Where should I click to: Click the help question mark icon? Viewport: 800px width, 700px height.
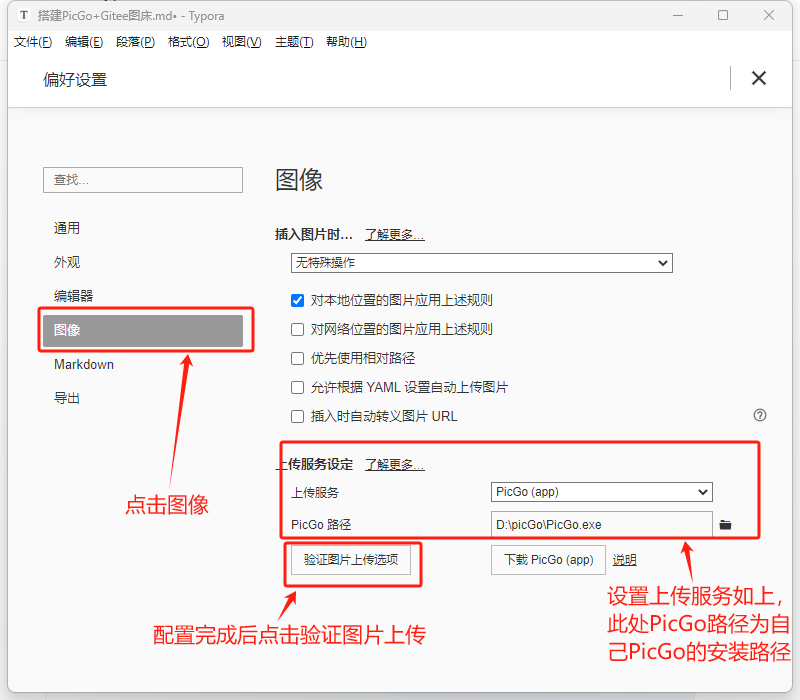[x=760, y=415]
